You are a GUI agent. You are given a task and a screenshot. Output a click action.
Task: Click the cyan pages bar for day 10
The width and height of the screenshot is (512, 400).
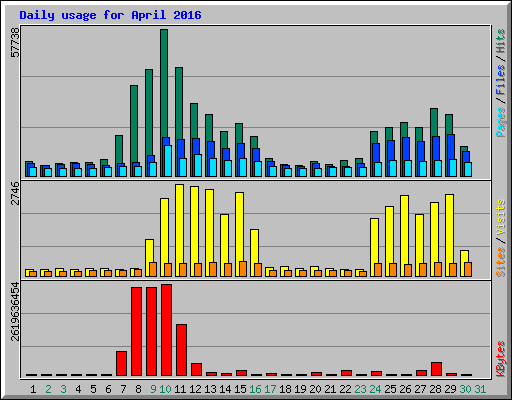tap(168, 161)
